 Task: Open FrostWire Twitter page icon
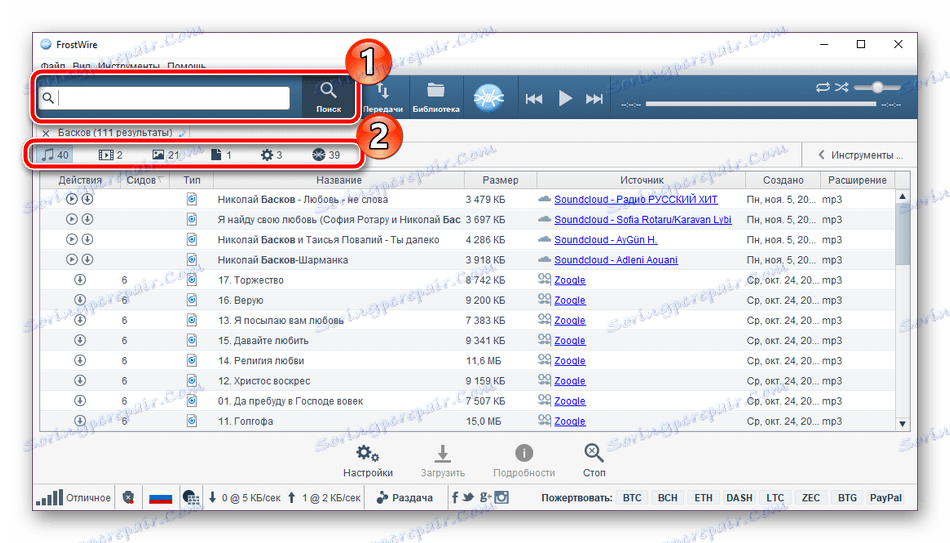(468, 498)
